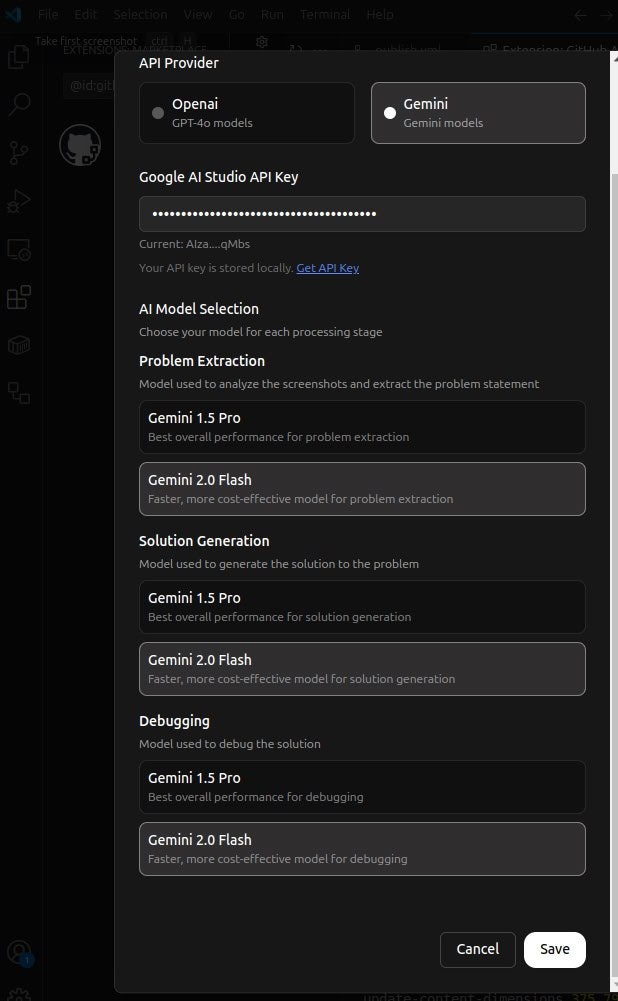
Task: Choose Gemini 2.0 Flash for Solution Generation
Action: (362, 669)
